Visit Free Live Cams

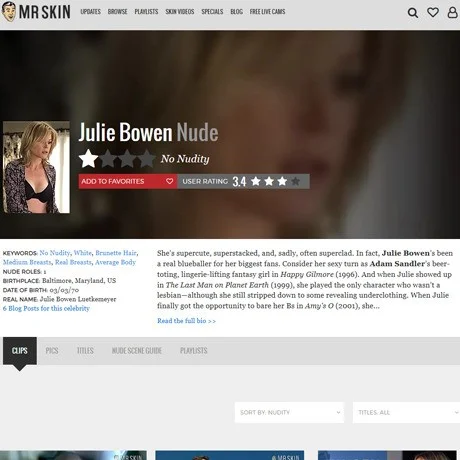point(267,12)
